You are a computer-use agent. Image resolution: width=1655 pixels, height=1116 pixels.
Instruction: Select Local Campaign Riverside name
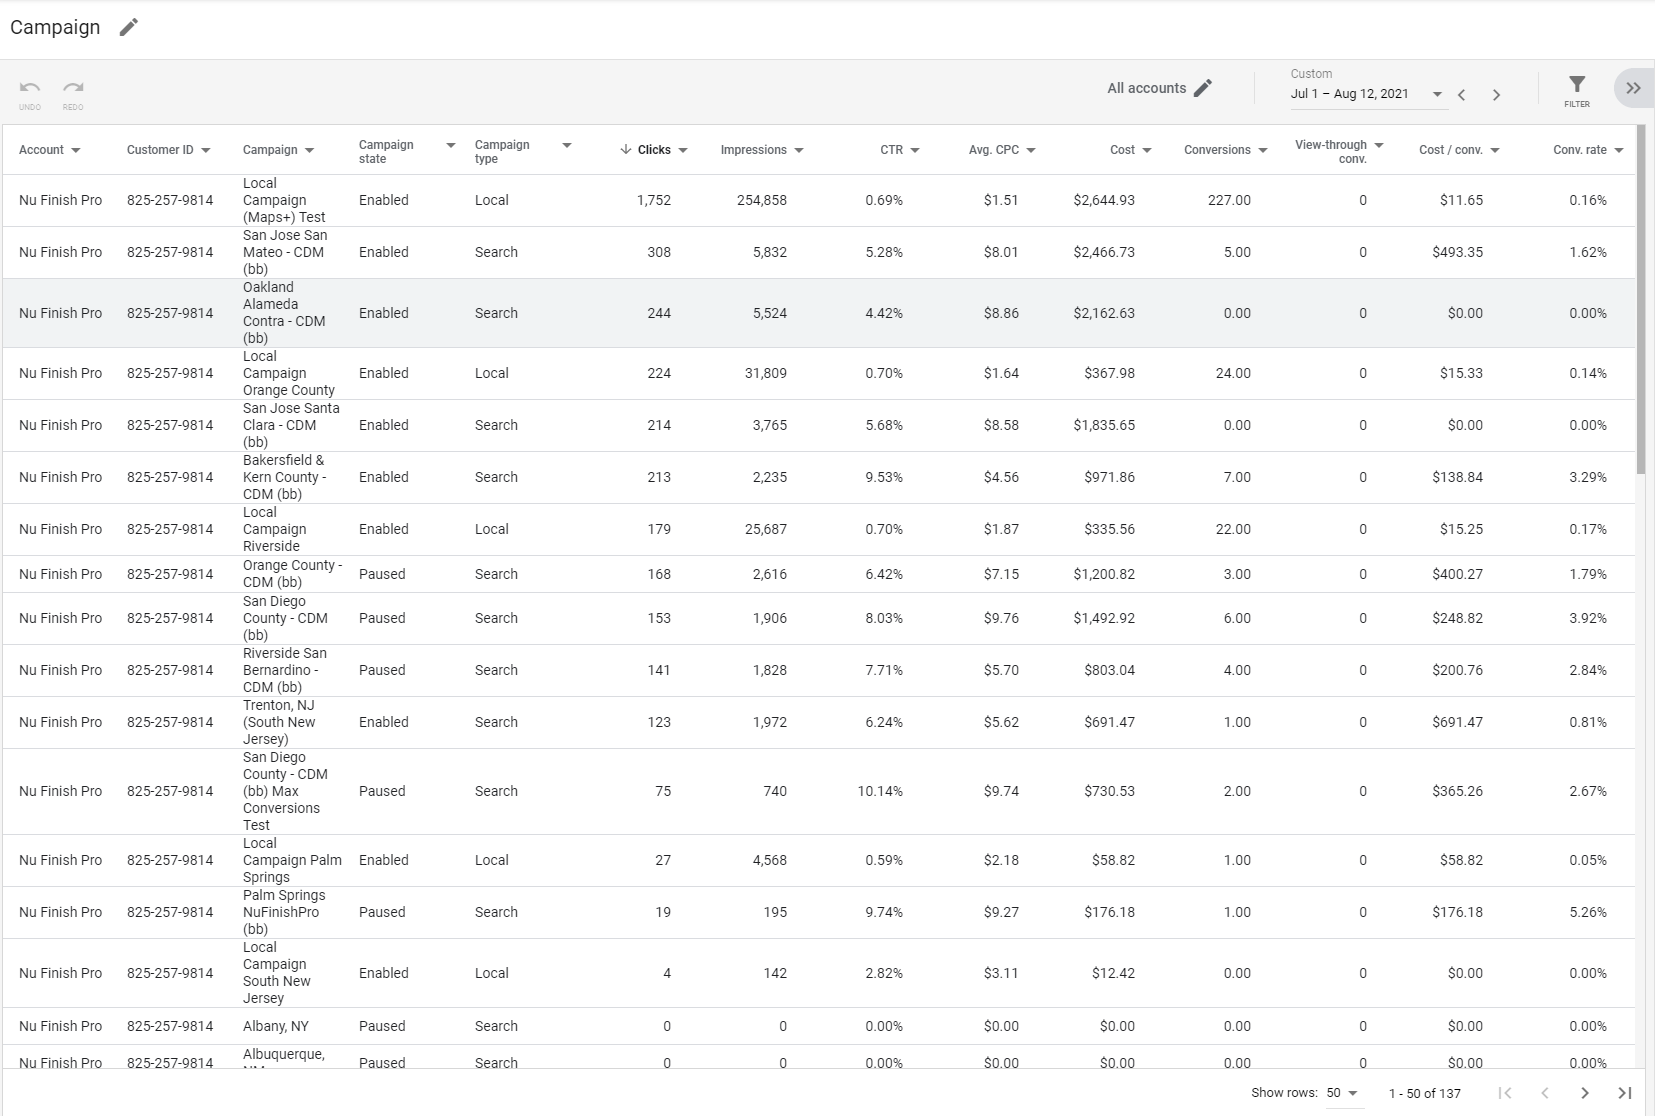pyautogui.click(x=275, y=529)
